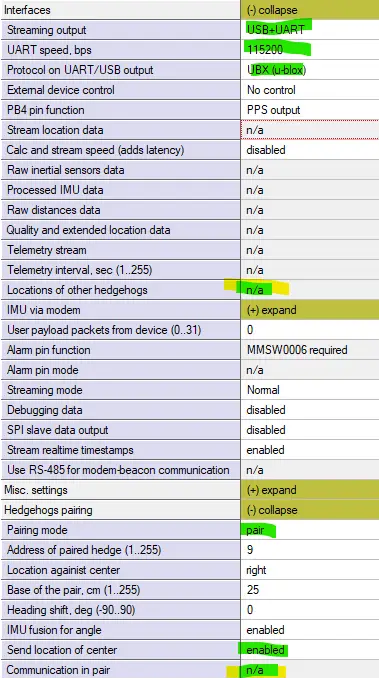Select the 'IMU via modem' row label
Viewport: 379px width, 679px height.
(44, 310)
